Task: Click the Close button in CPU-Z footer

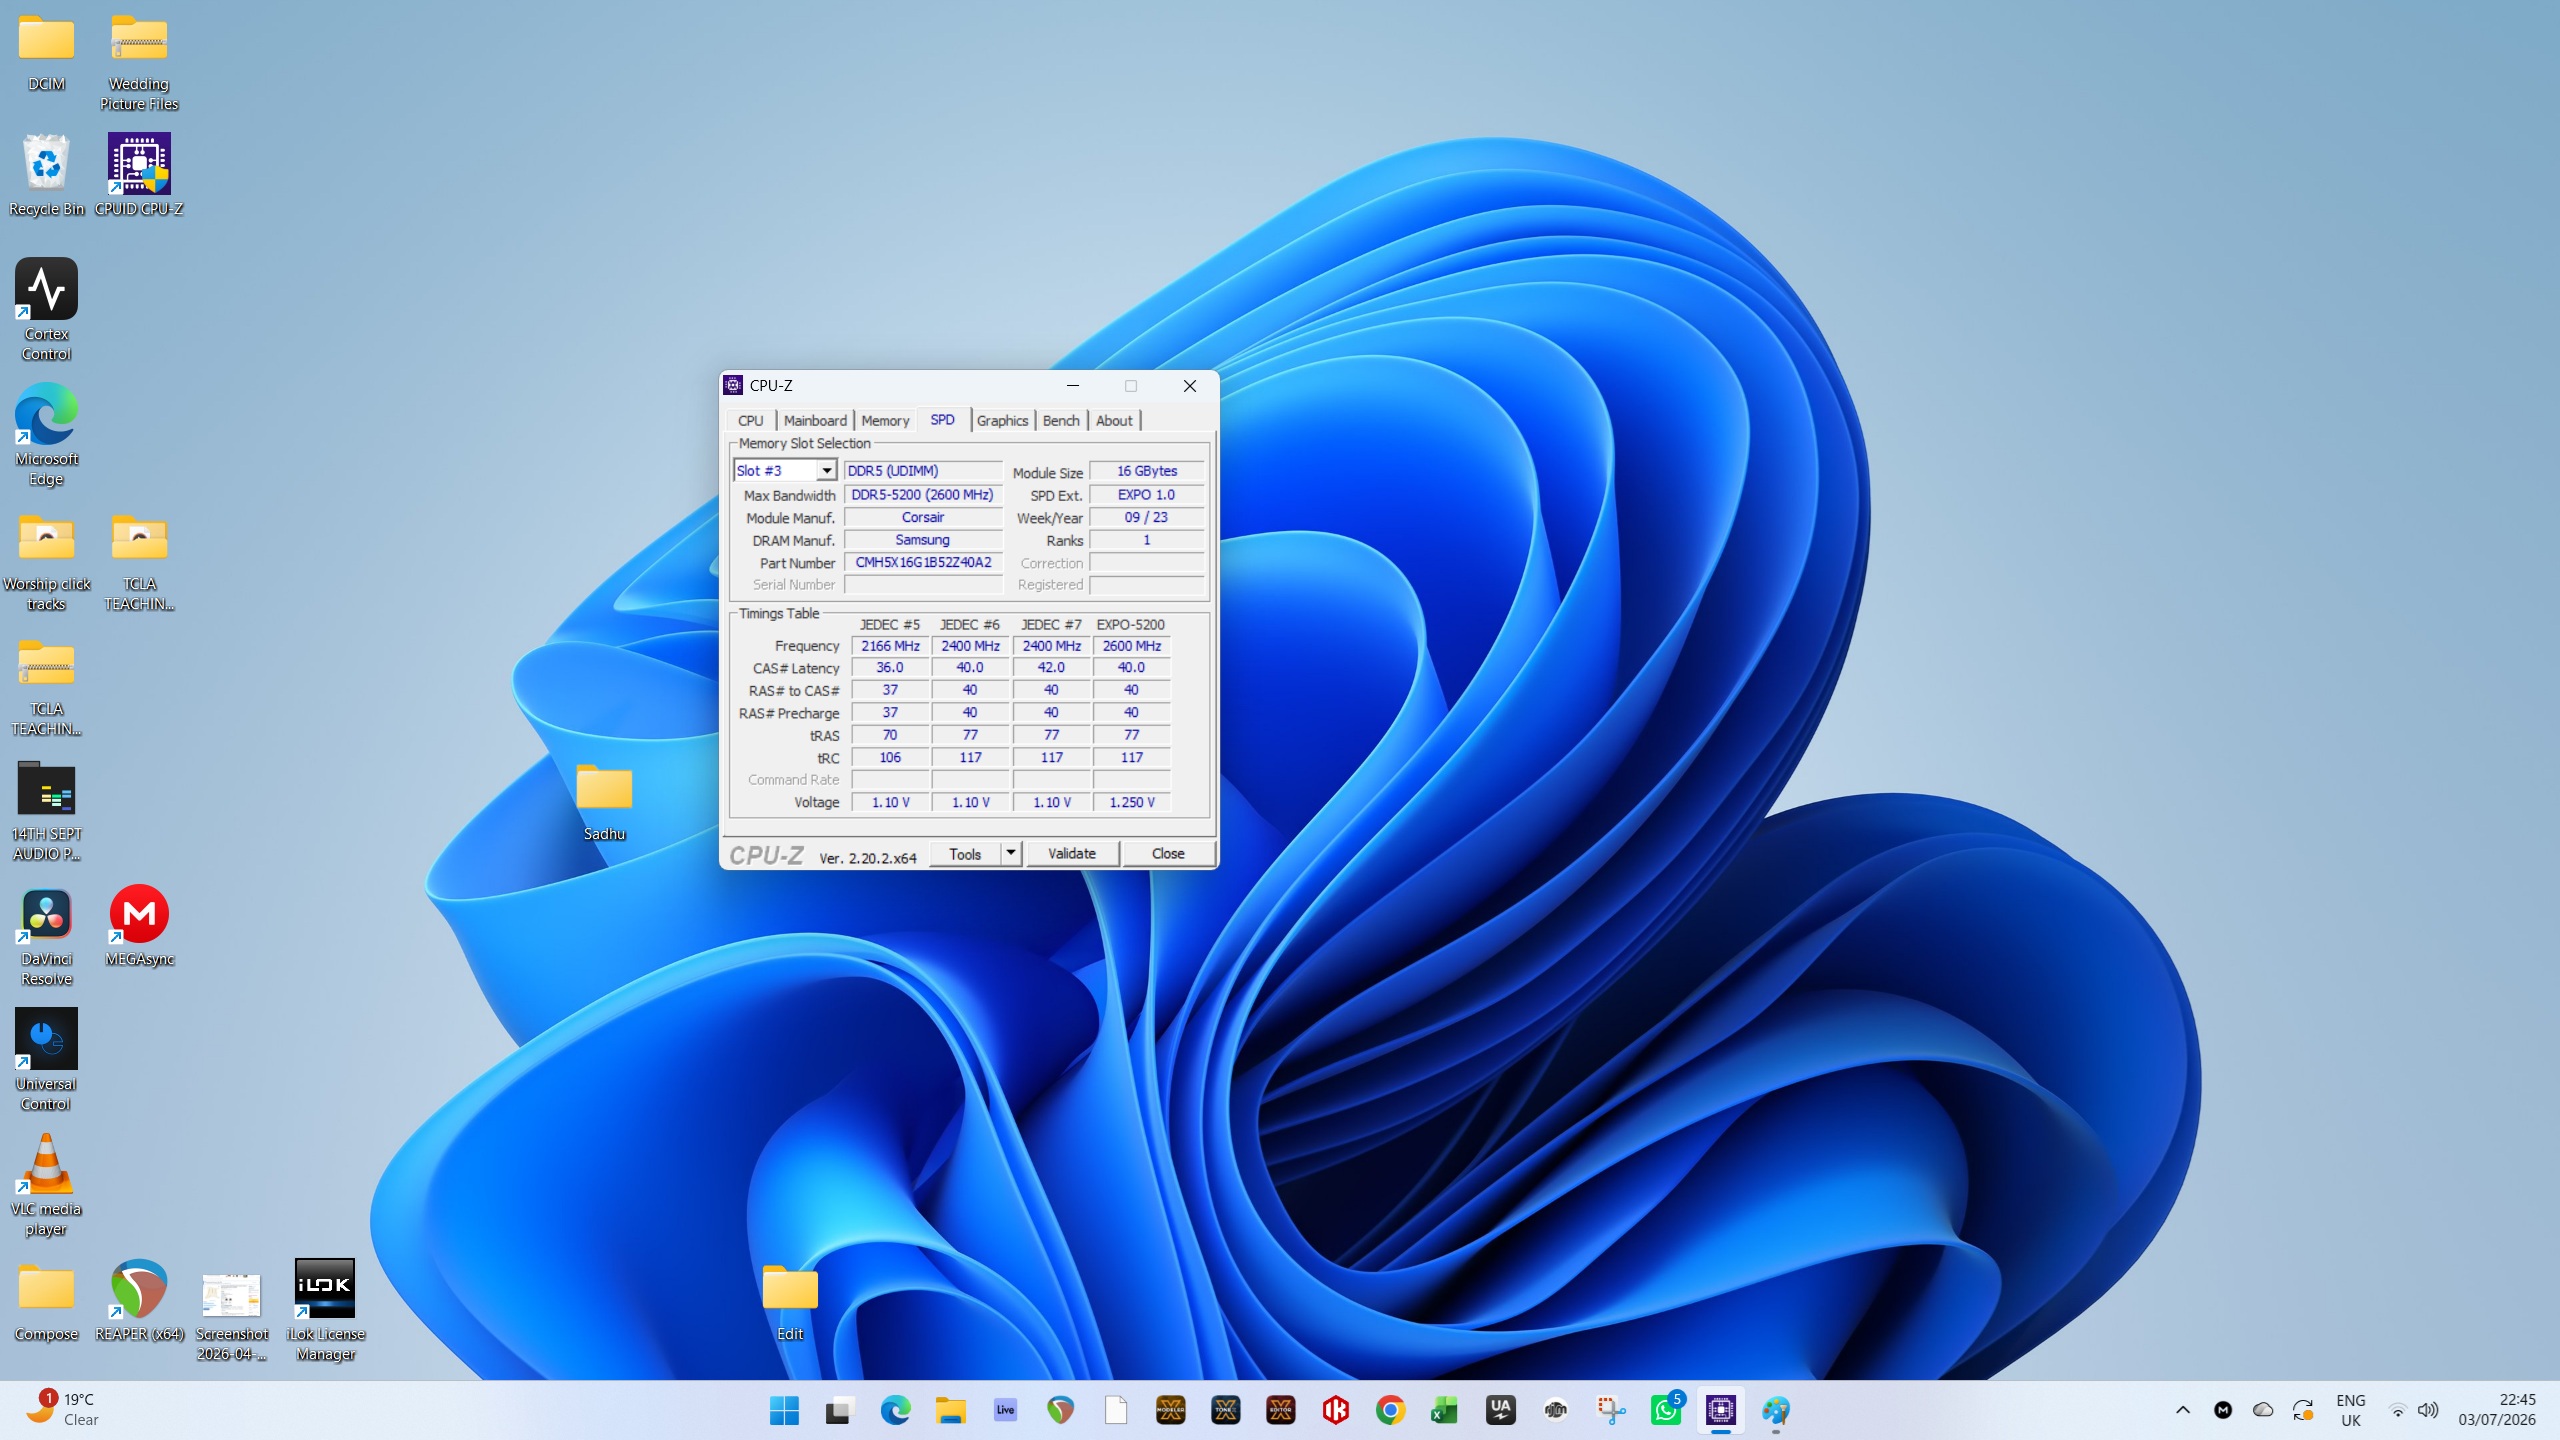Action: pyautogui.click(x=1168, y=853)
